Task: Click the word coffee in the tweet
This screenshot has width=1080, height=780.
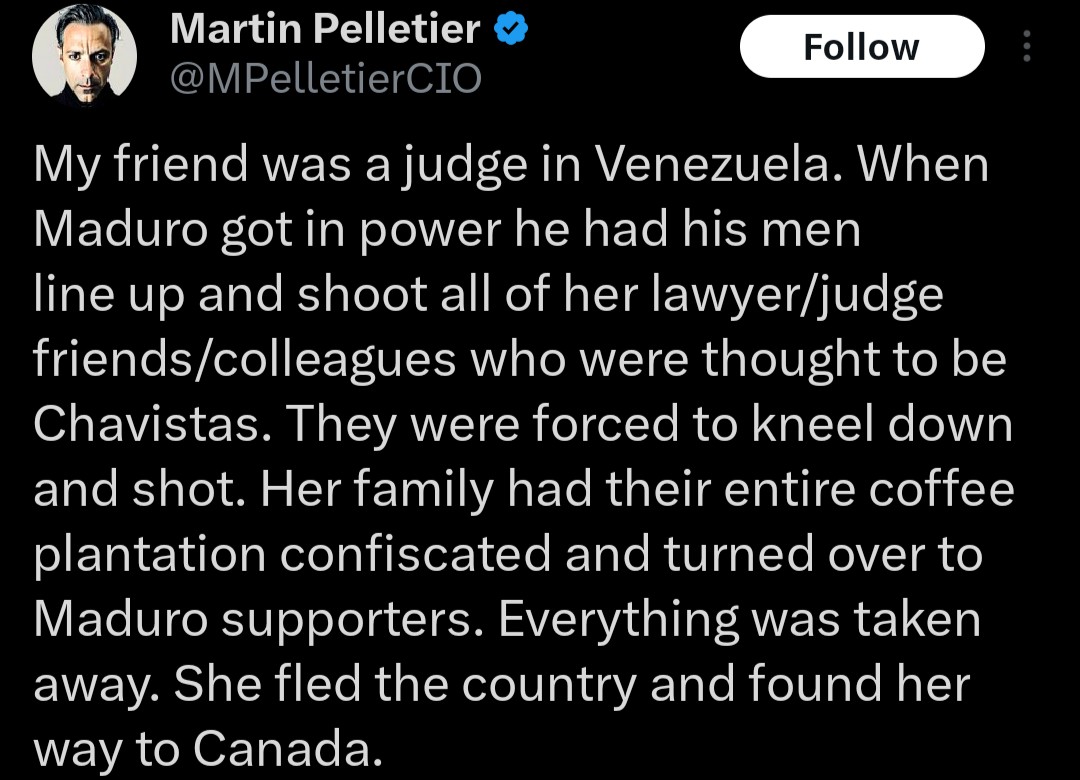Action: coord(948,490)
